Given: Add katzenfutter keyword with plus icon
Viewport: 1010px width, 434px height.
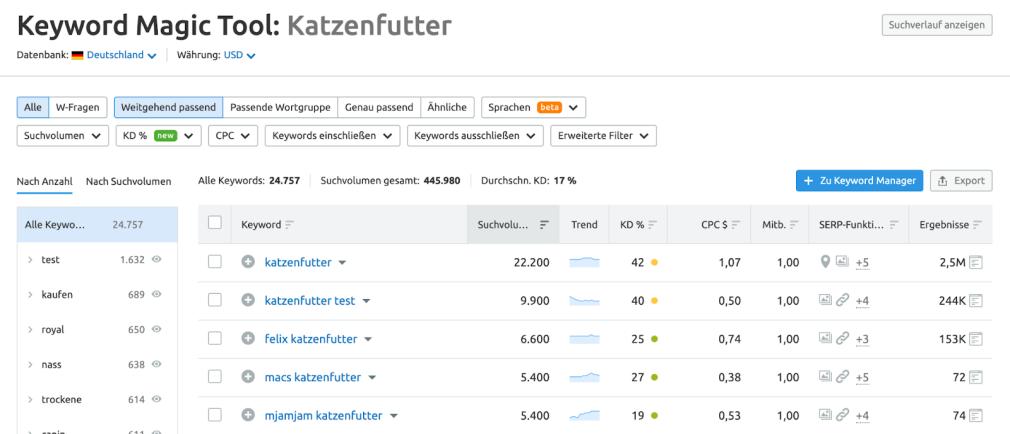Looking at the screenshot, I should tap(248, 262).
